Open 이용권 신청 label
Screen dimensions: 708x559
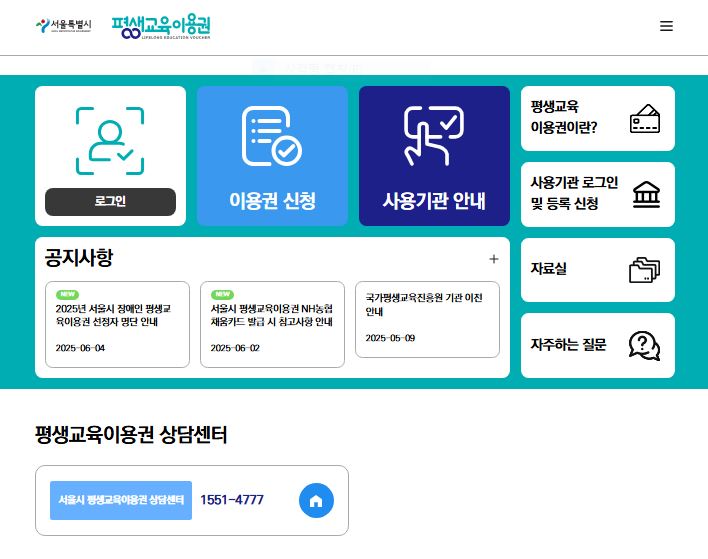coord(272,200)
